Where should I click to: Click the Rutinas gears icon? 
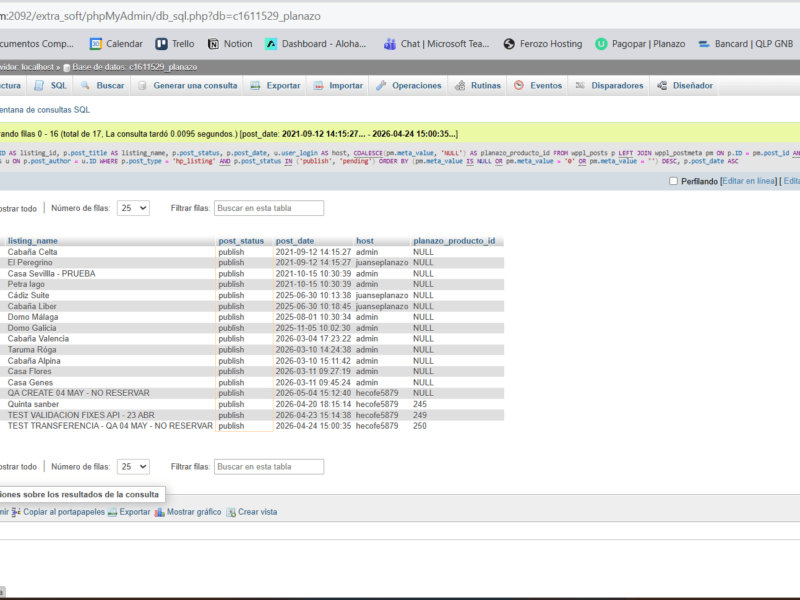(x=460, y=86)
